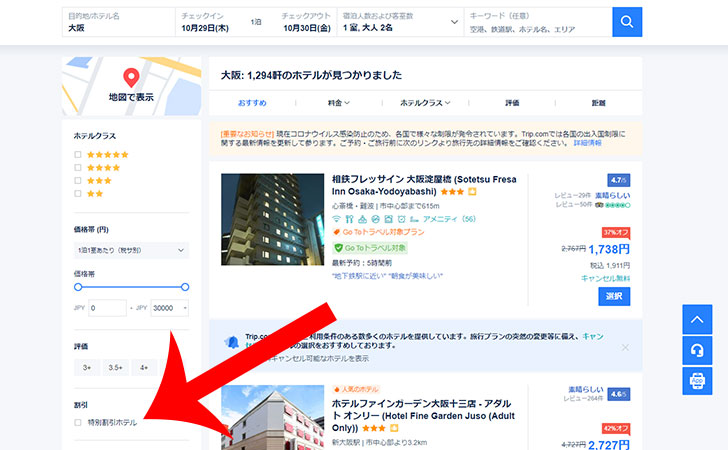
Task: Select the 4+ rating filter
Action: (x=144, y=367)
